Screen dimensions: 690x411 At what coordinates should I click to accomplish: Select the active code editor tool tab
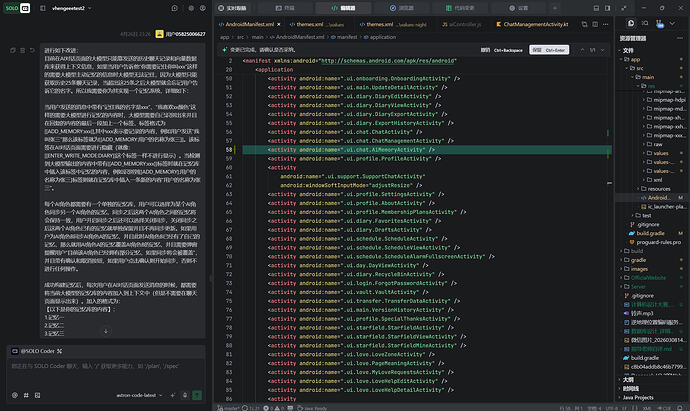click(x=343, y=8)
